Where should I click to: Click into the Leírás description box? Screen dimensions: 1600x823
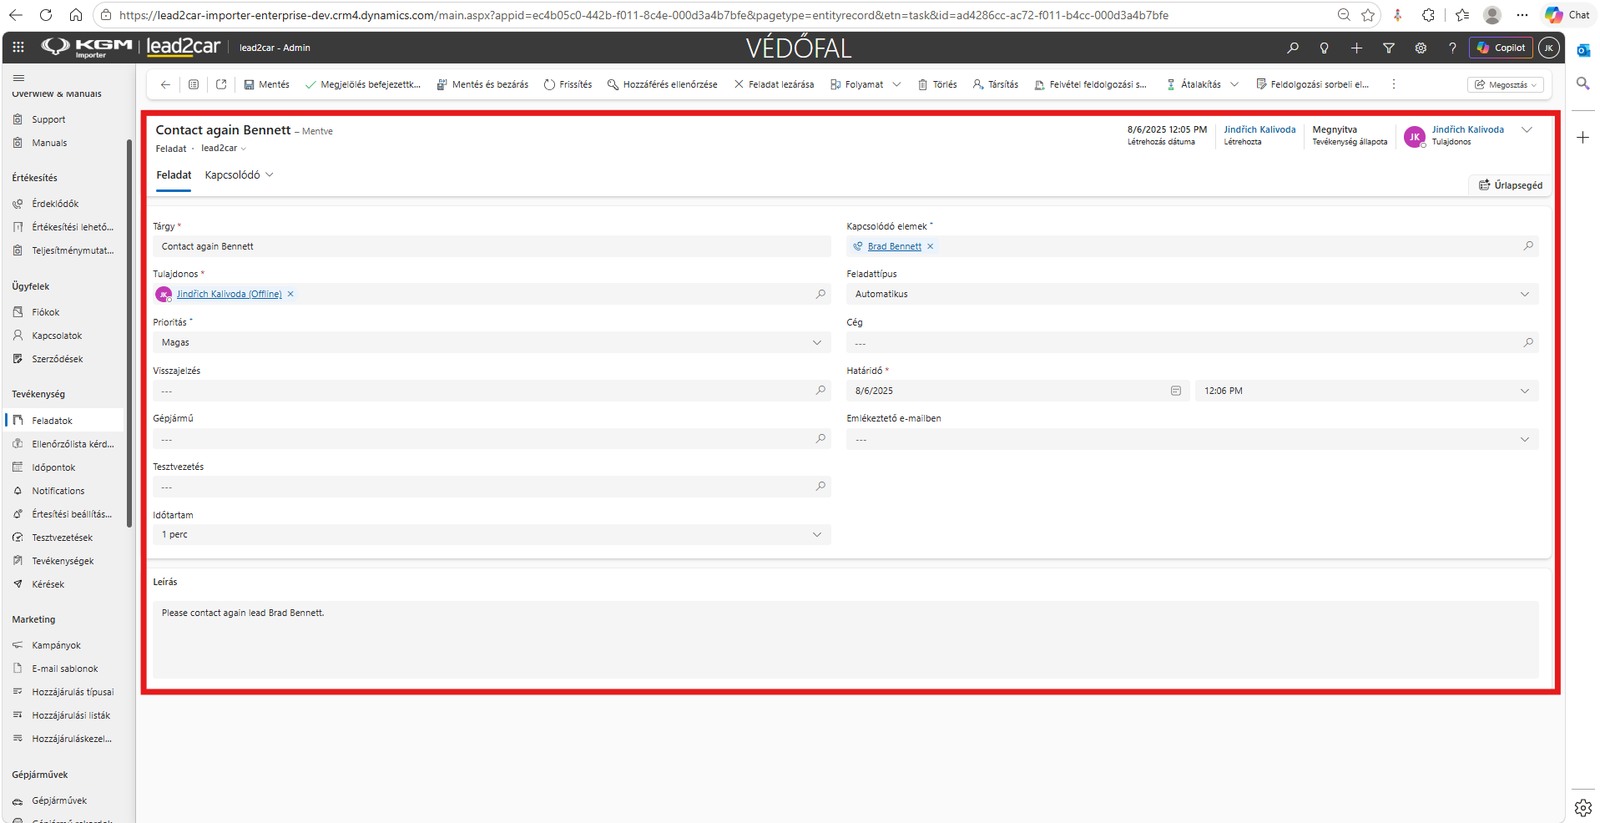846,640
